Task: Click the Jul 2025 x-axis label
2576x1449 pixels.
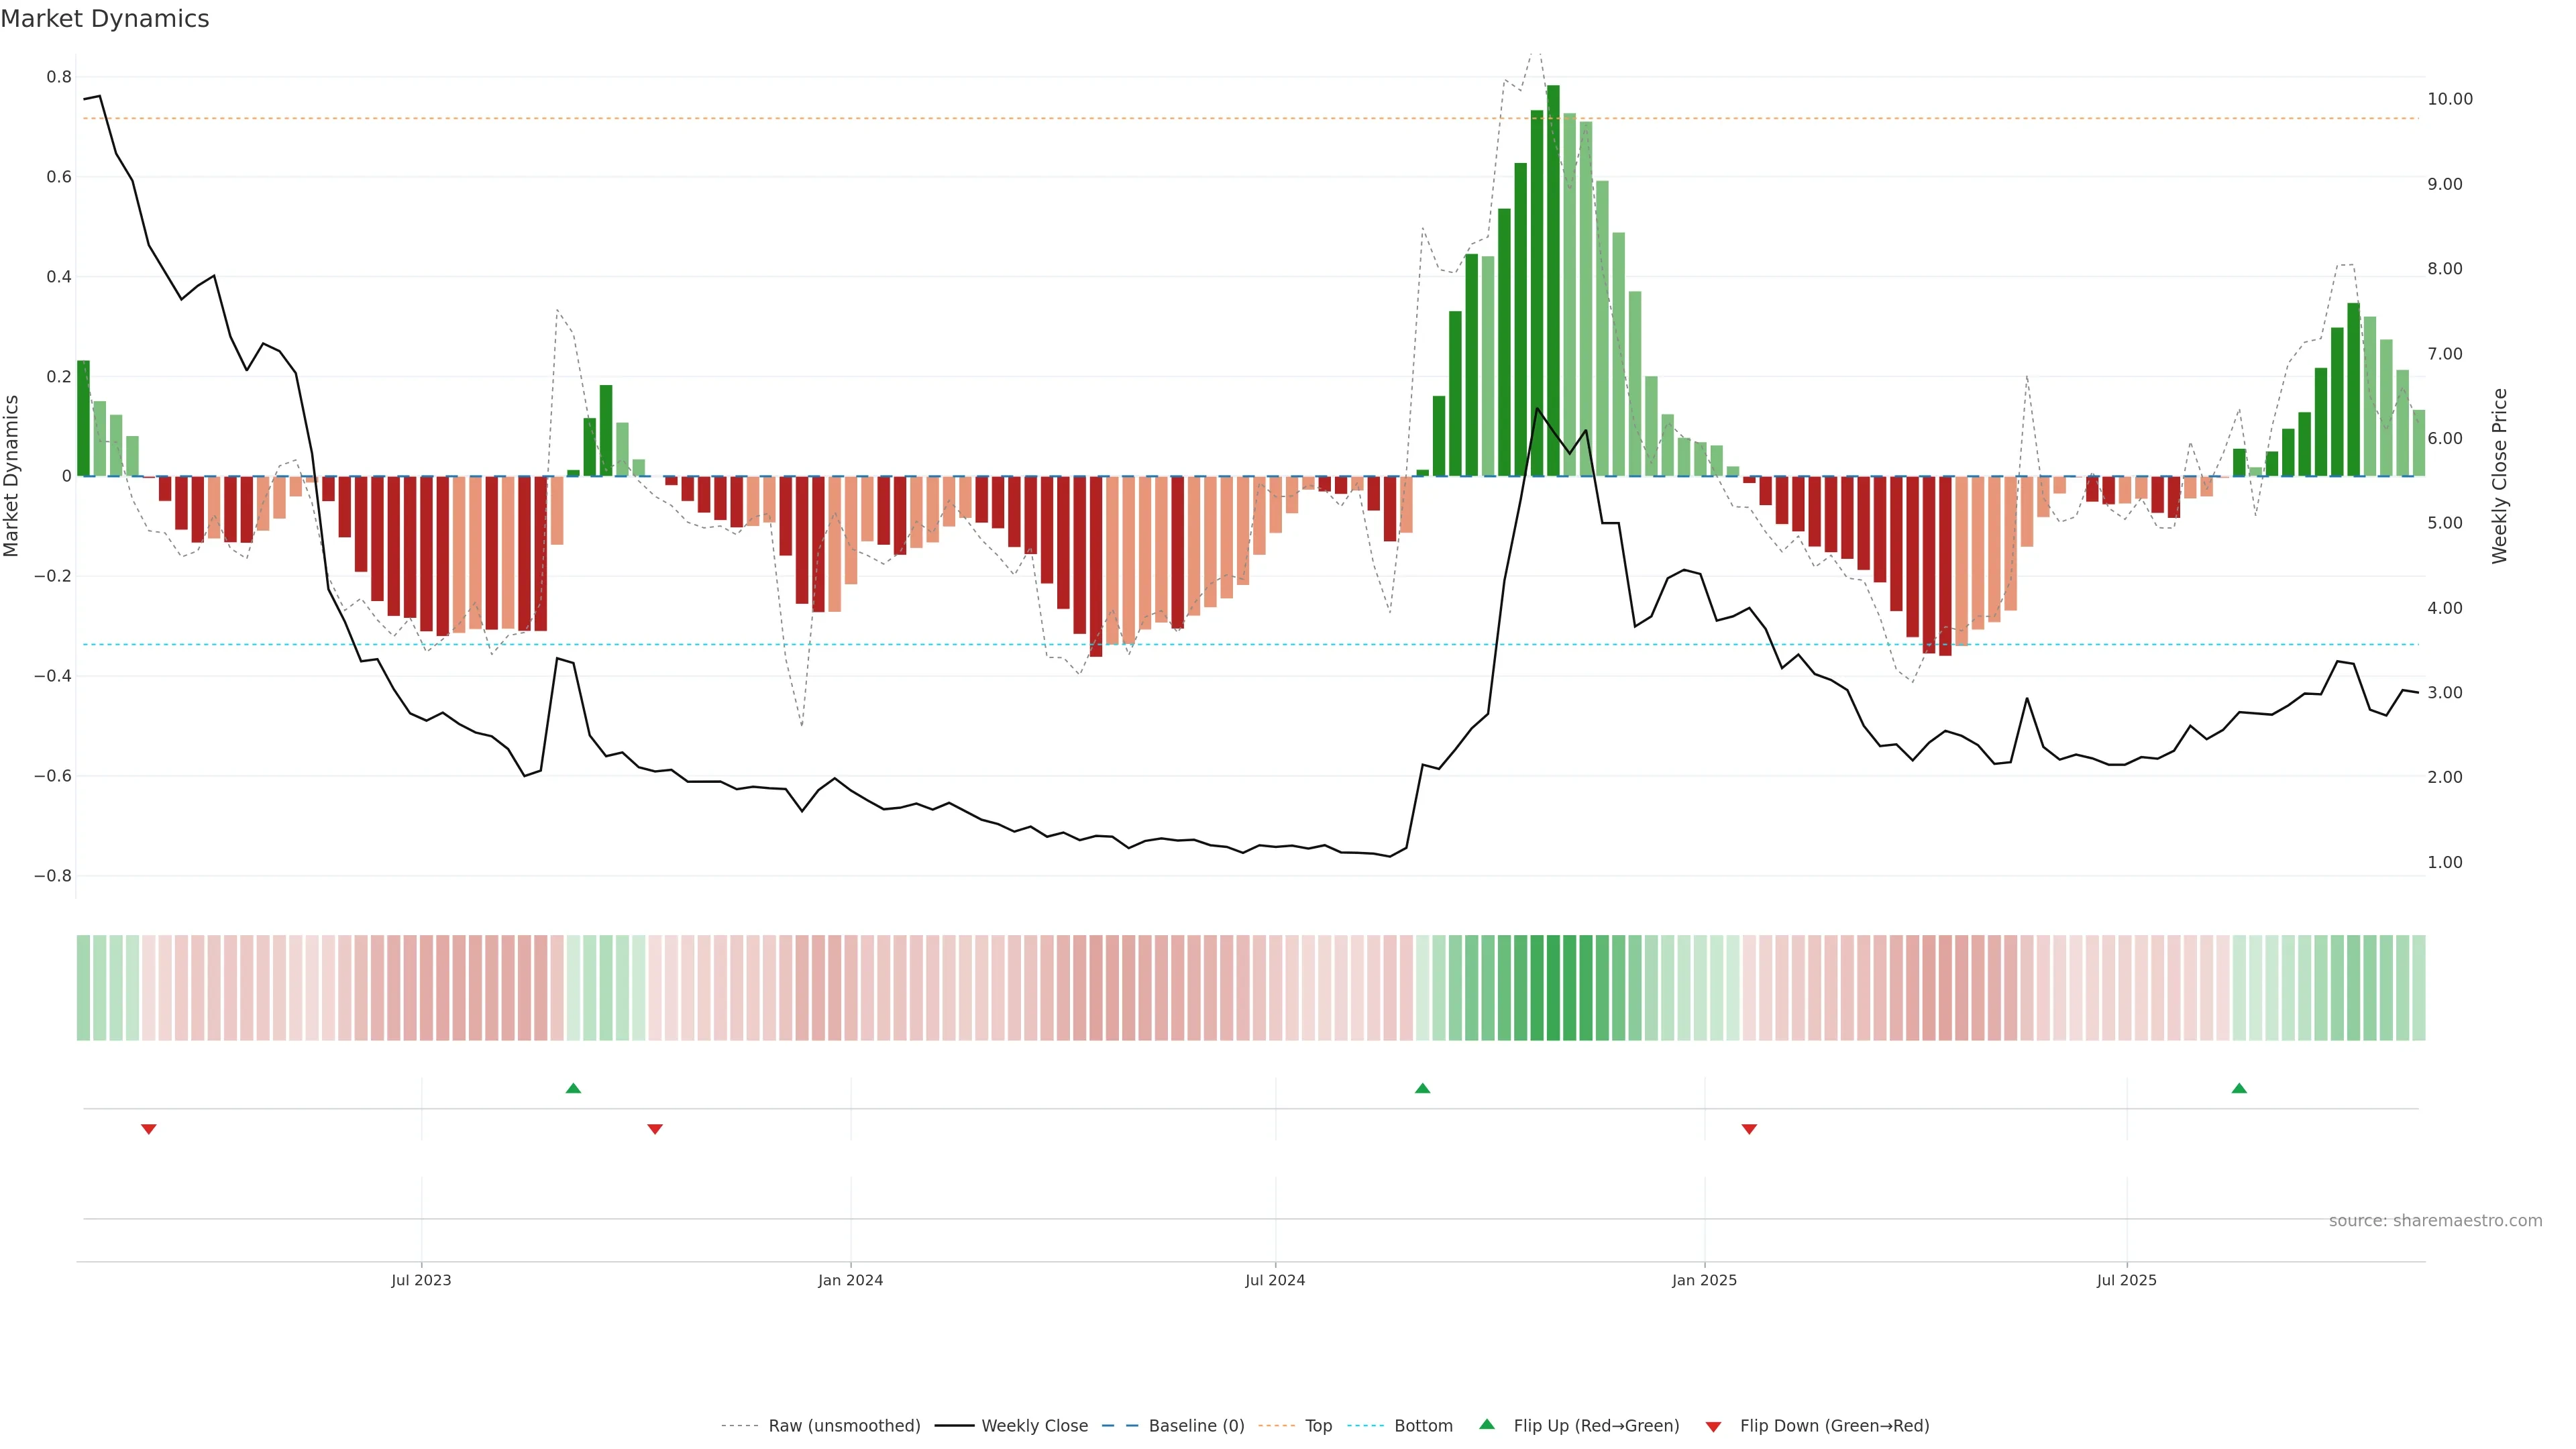Action: (2126, 1280)
